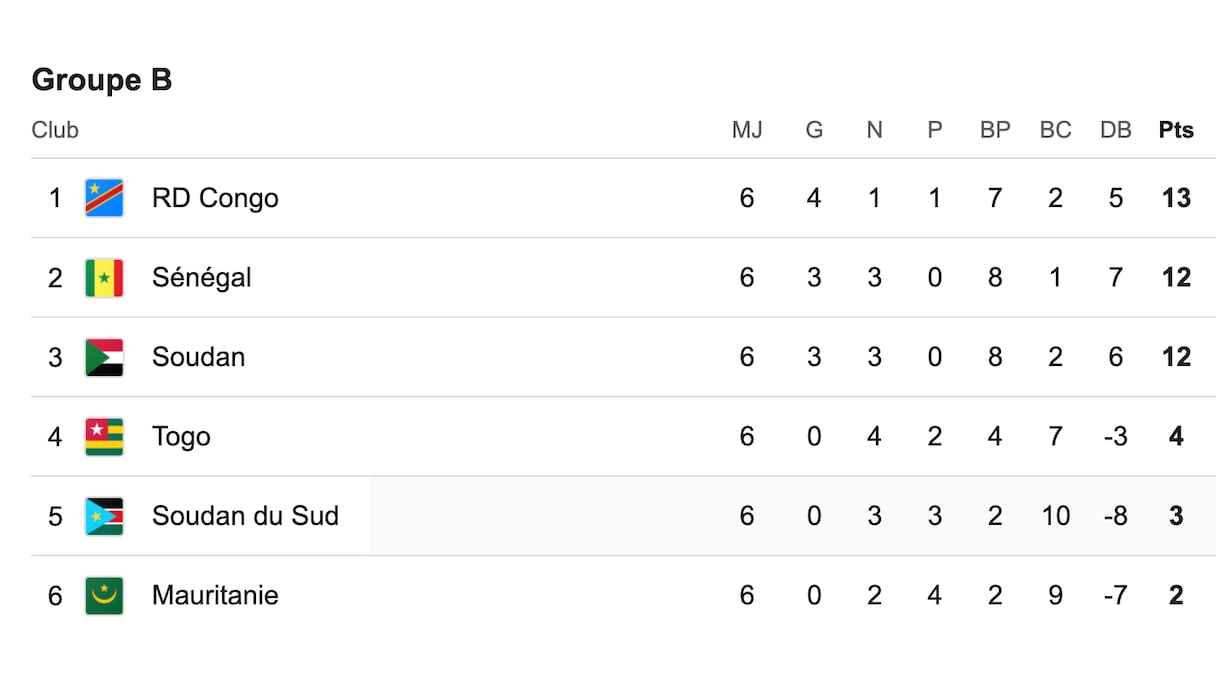The width and height of the screenshot is (1216, 684).
Task: Click the RD Congo flag icon
Action: coord(104,198)
